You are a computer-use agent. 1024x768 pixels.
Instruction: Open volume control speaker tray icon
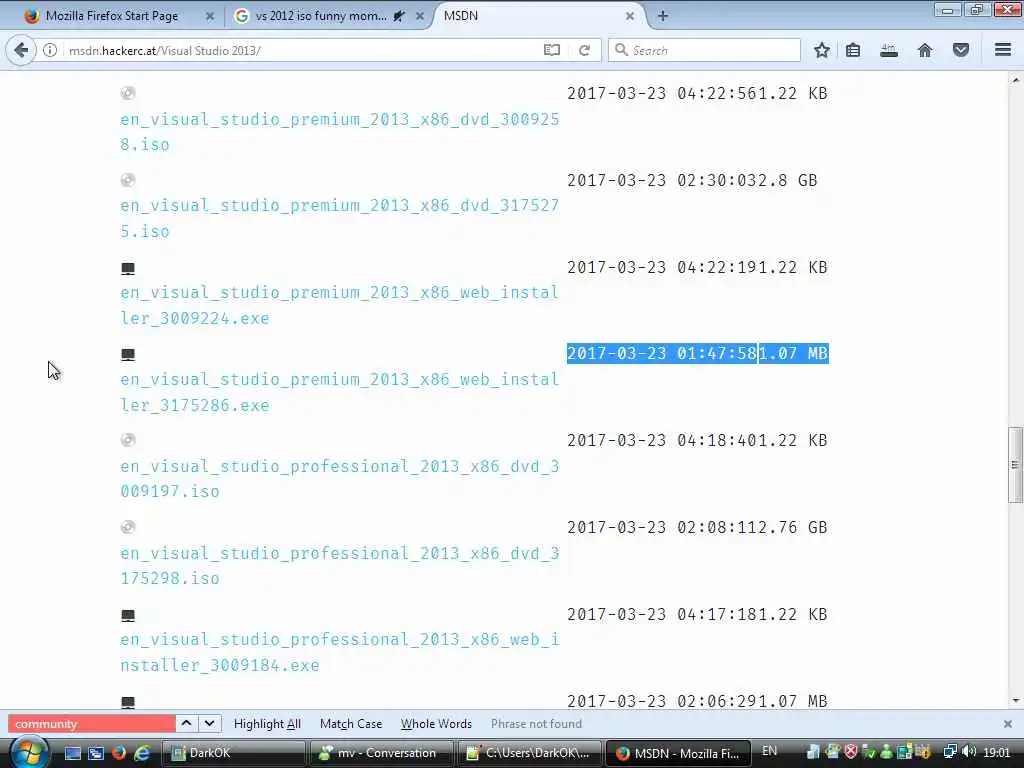tap(969, 752)
